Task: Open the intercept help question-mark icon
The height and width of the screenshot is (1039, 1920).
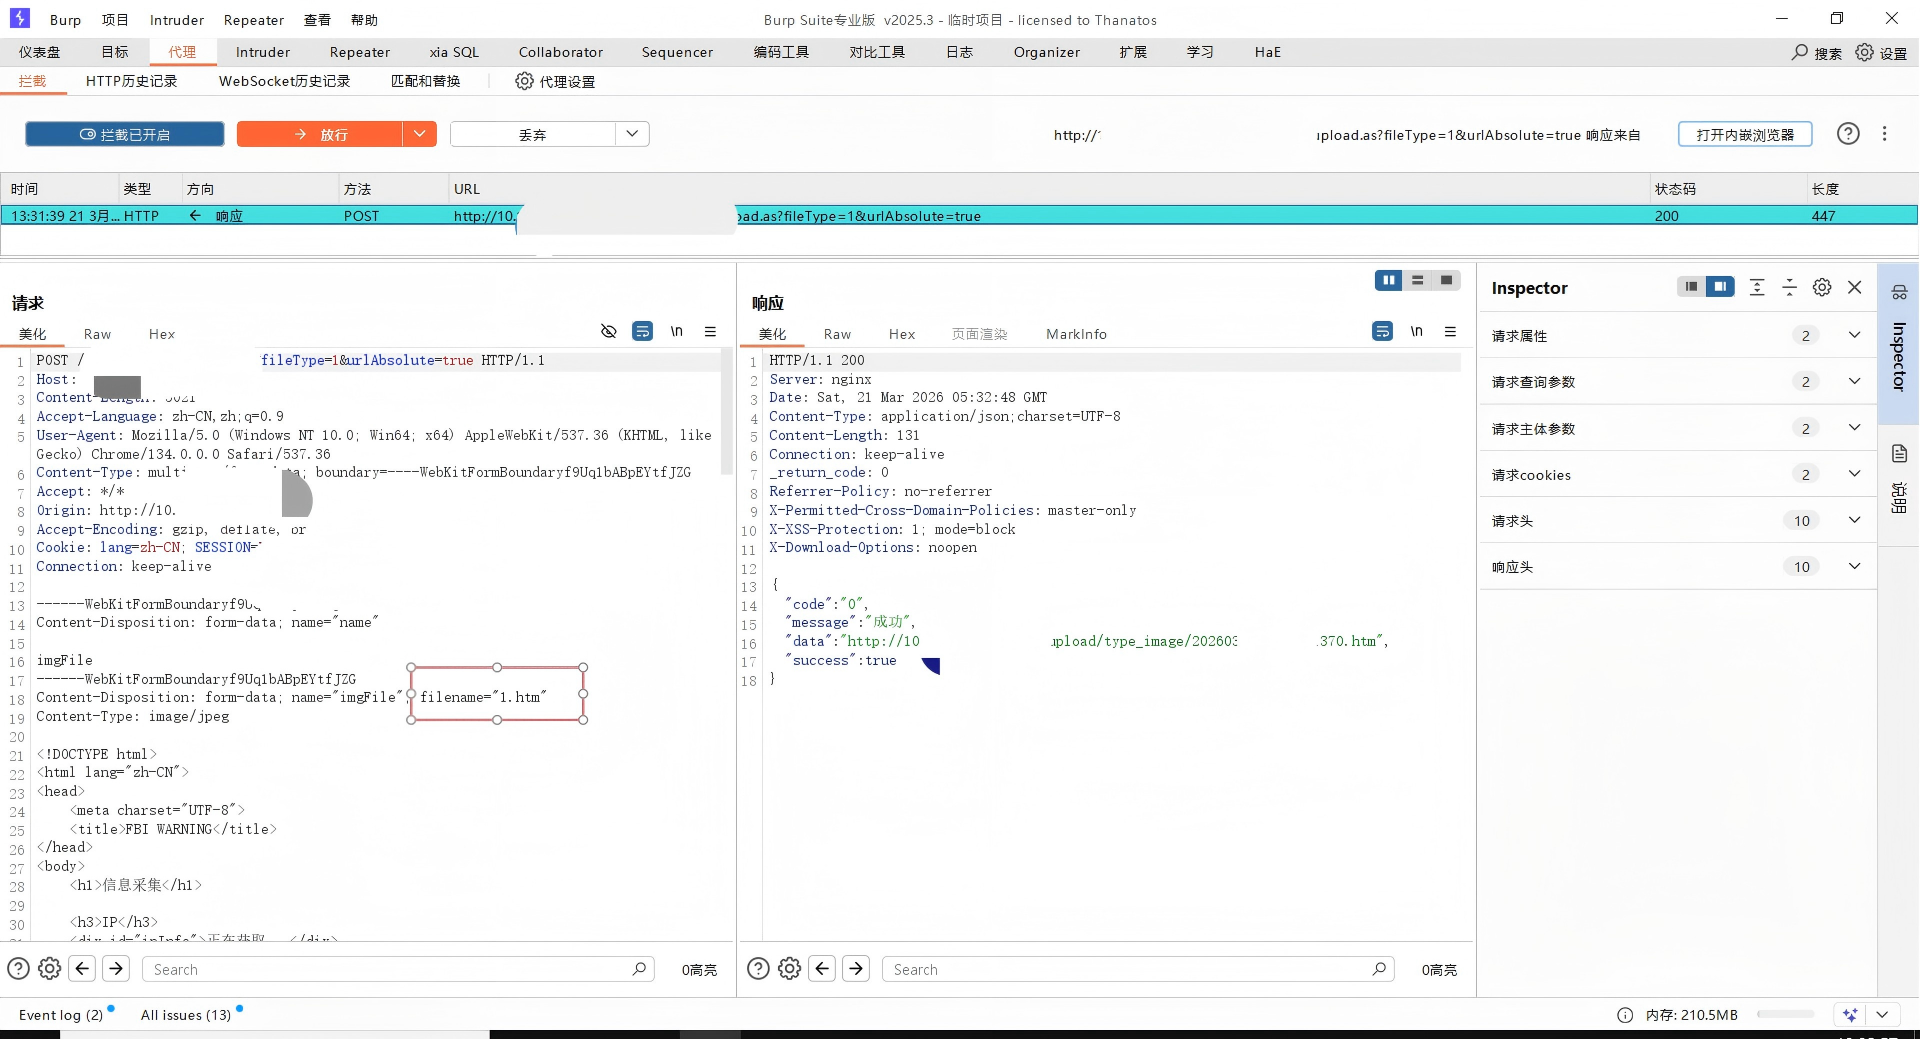Action: (x=1848, y=134)
